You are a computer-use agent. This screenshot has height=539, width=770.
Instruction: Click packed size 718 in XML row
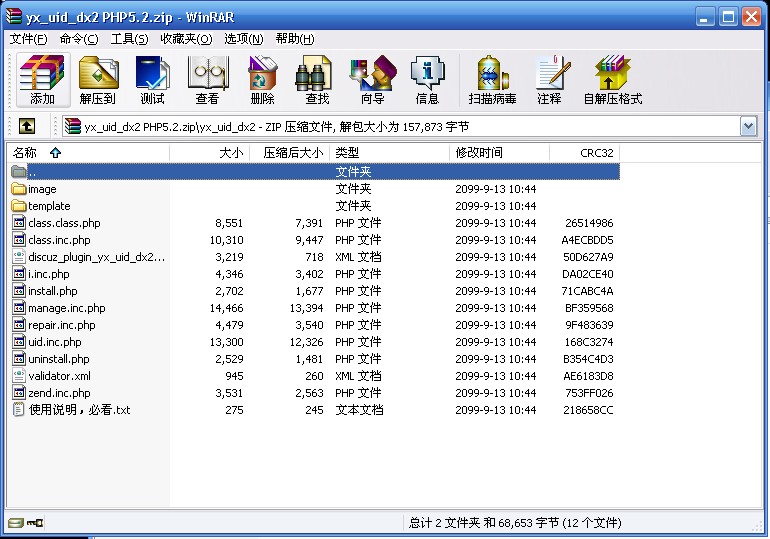point(314,257)
